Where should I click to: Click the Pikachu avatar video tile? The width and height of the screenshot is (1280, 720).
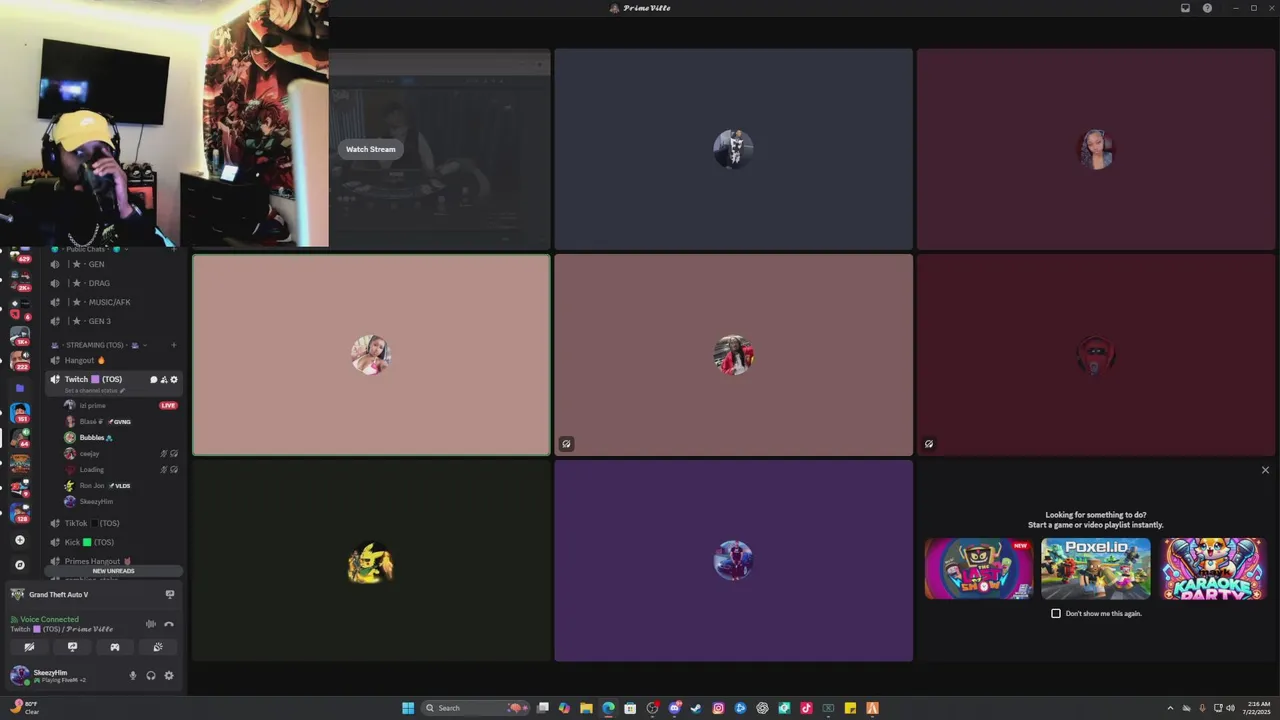coord(371,561)
